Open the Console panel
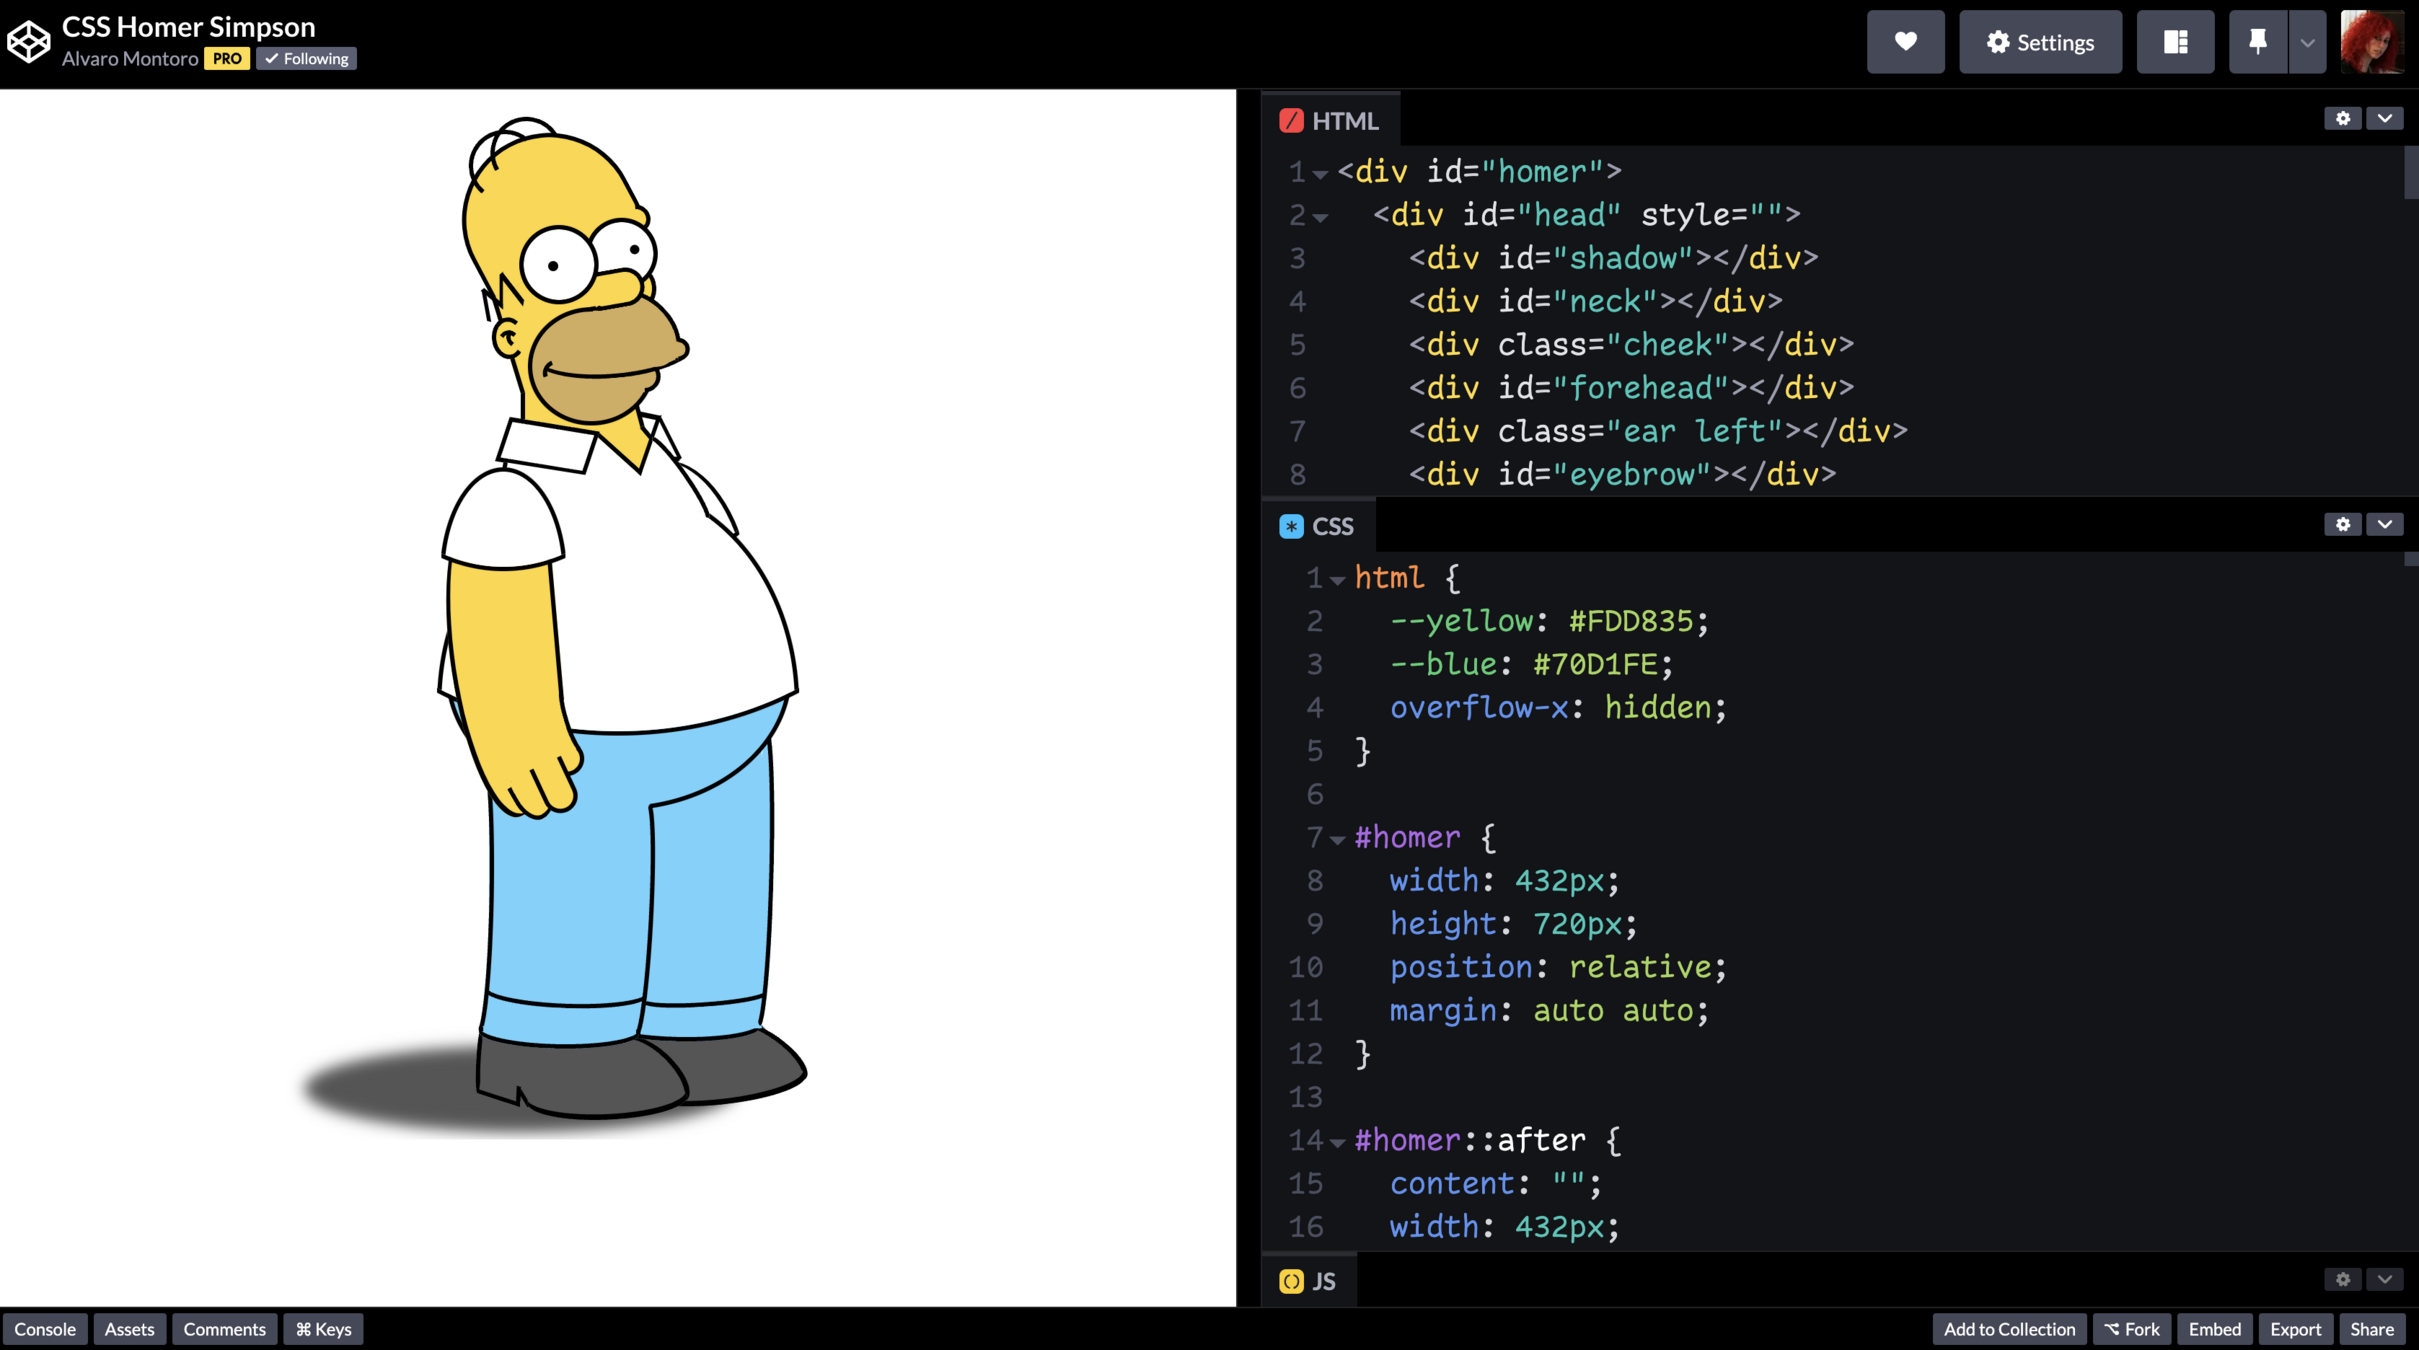2419x1350 pixels. point(45,1329)
